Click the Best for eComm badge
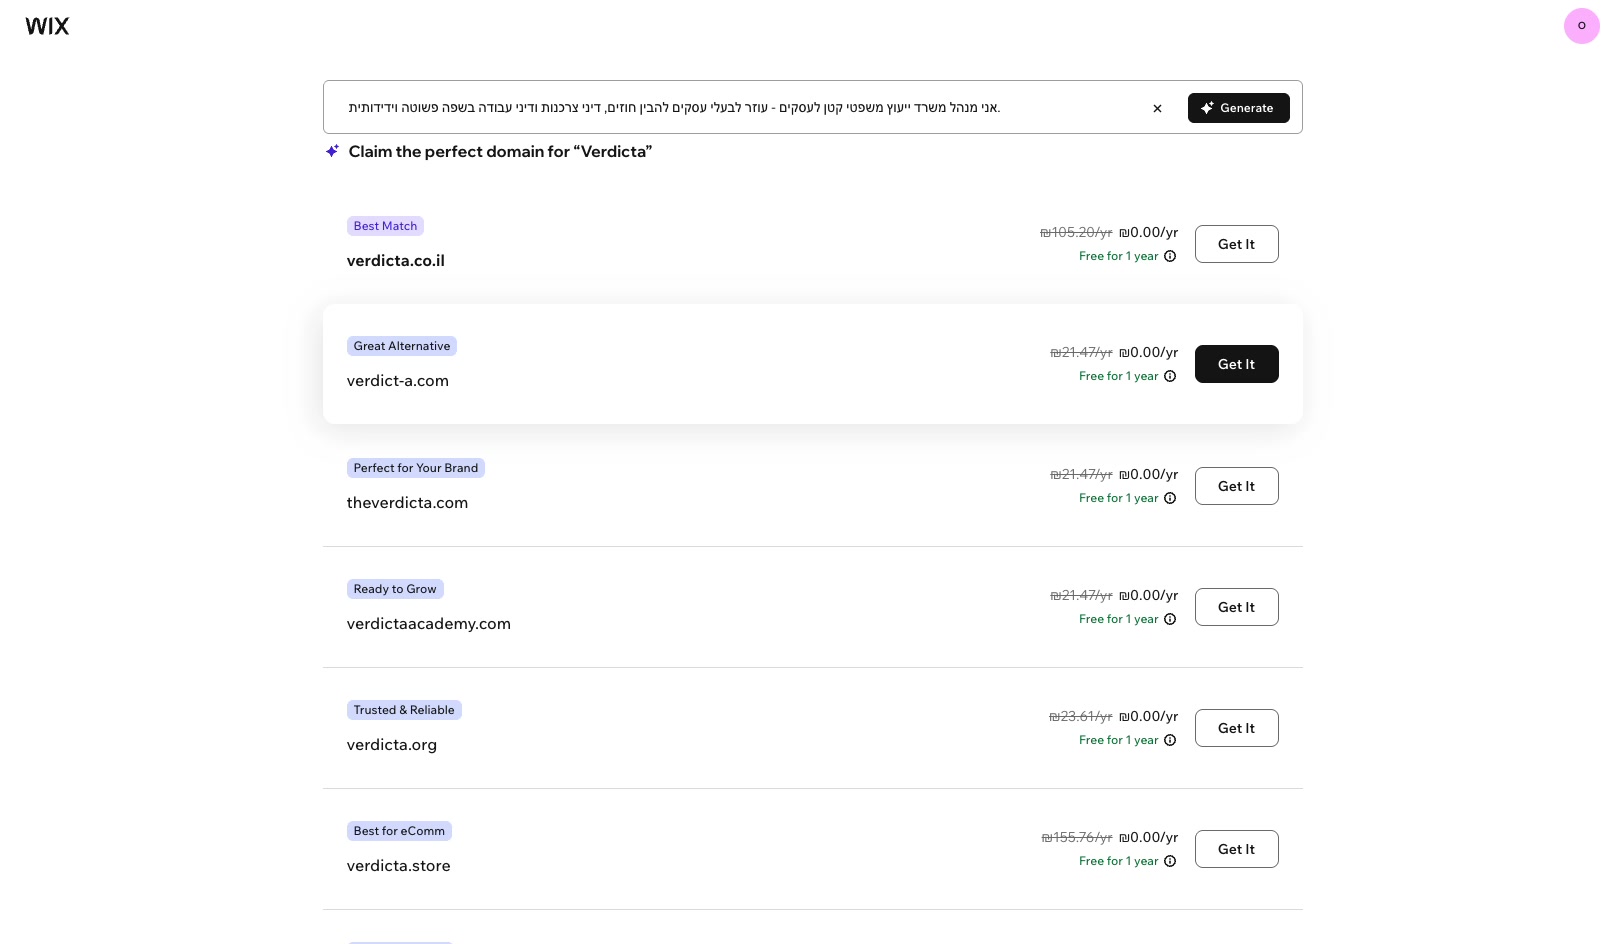 pos(399,831)
